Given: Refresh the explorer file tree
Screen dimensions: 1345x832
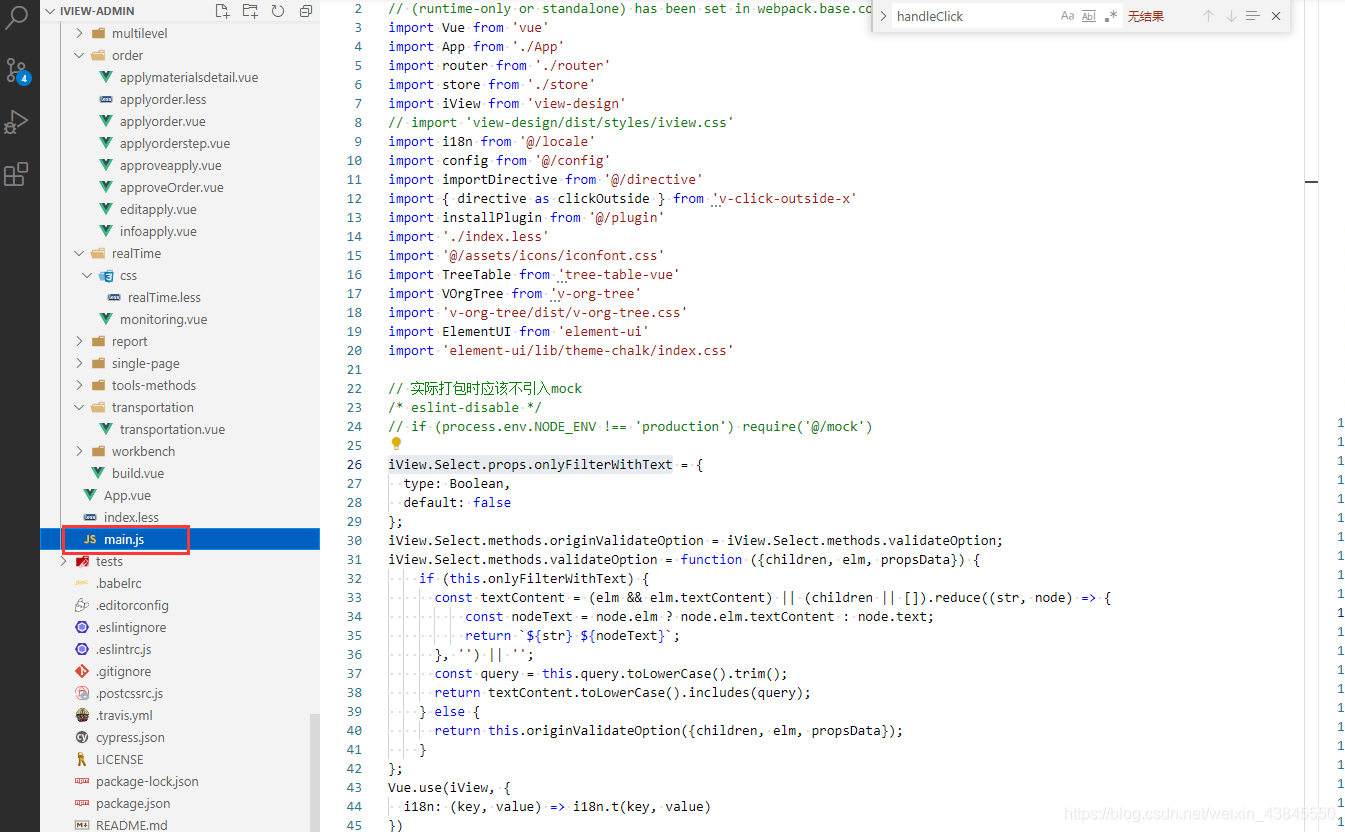Looking at the screenshot, I should click(x=278, y=11).
